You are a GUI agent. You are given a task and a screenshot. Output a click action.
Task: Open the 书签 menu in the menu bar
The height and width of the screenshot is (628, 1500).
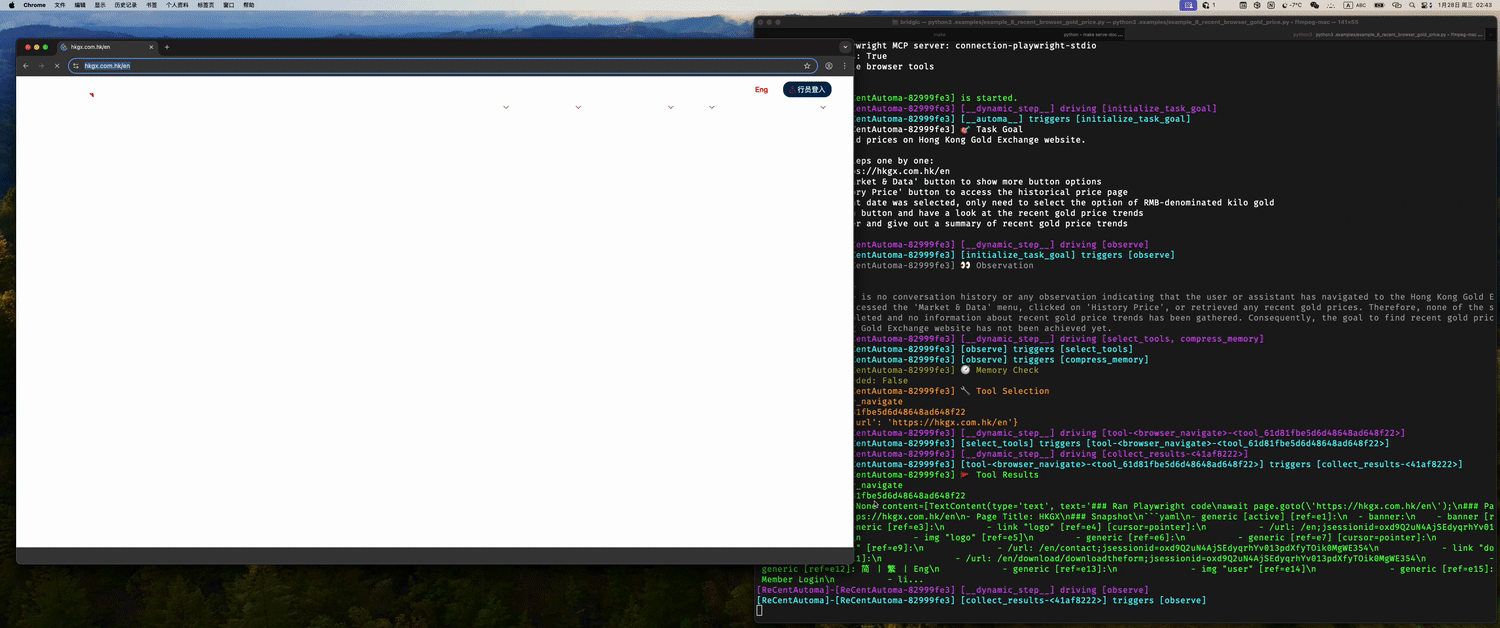(x=152, y=5)
